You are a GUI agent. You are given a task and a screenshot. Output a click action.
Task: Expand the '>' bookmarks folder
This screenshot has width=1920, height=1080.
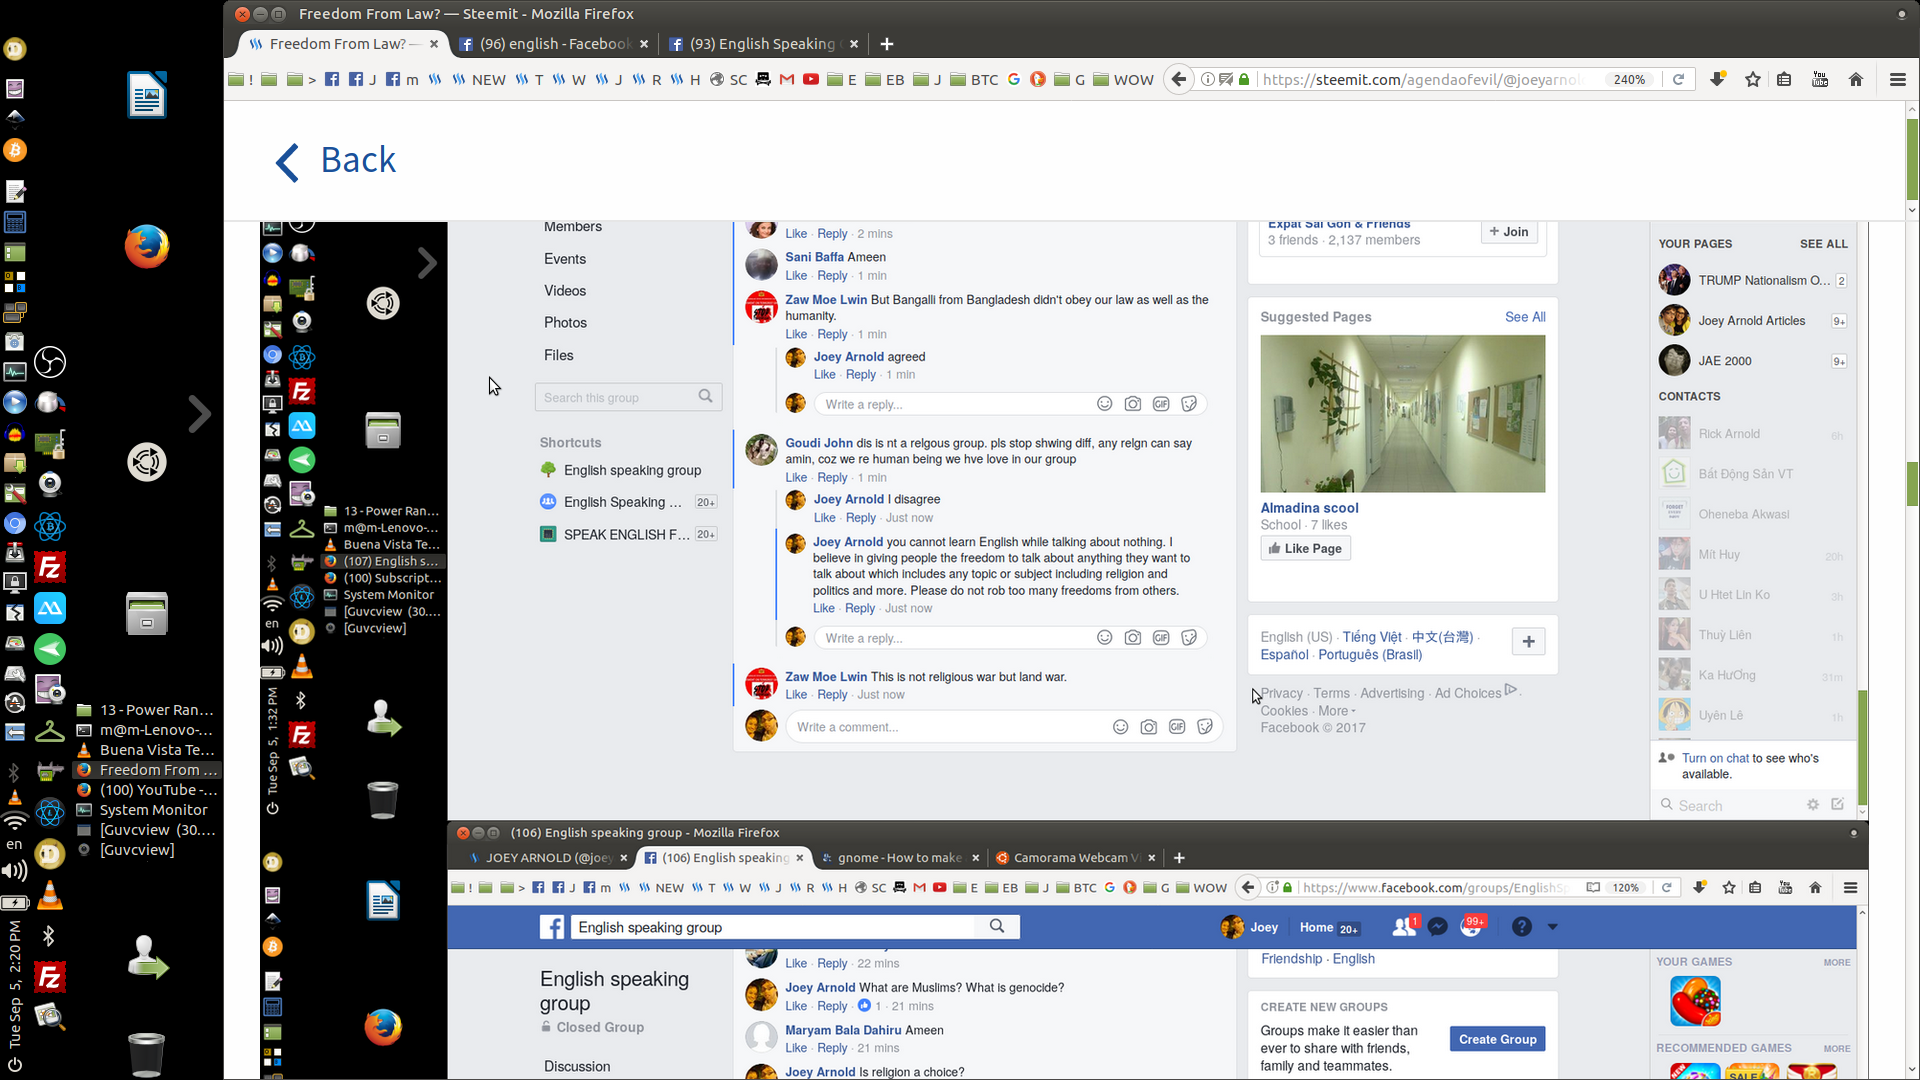click(301, 80)
